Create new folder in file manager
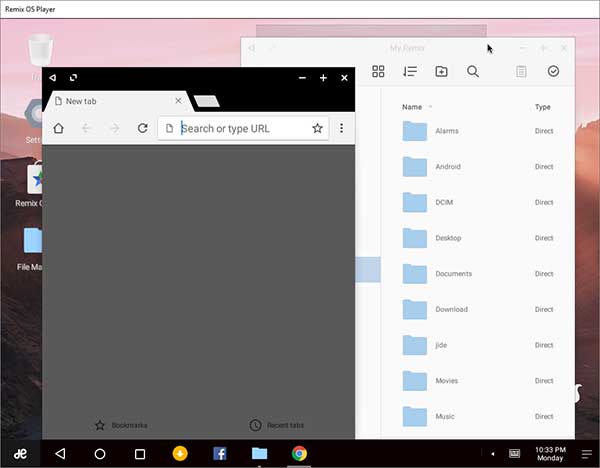The image size is (600, 468). (x=441, y=71)
